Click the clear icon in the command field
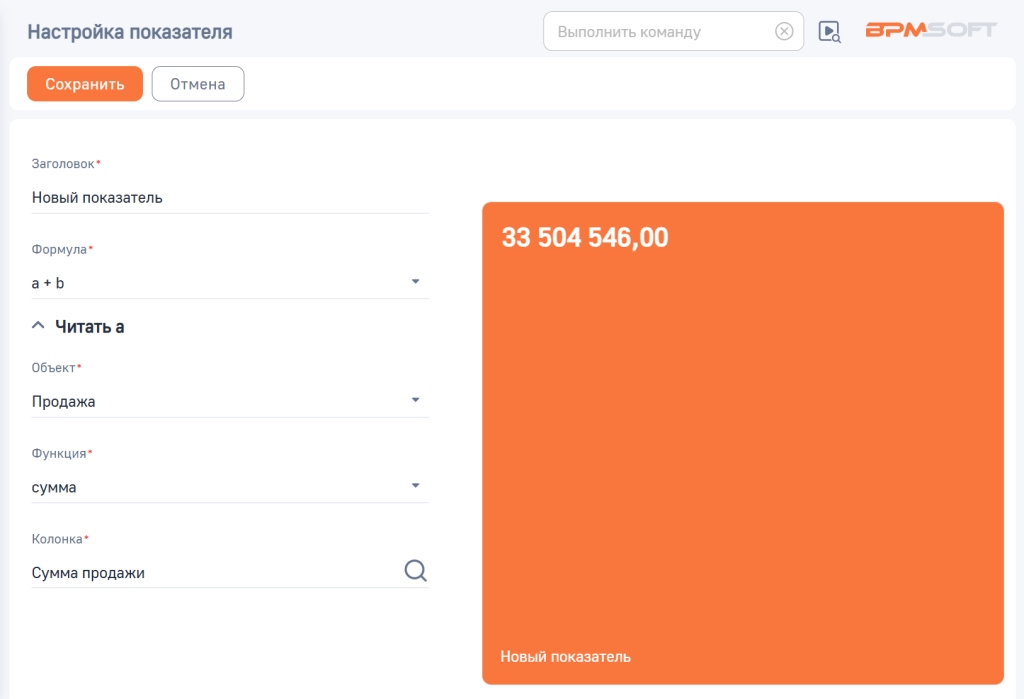 (x=784, y=31)
